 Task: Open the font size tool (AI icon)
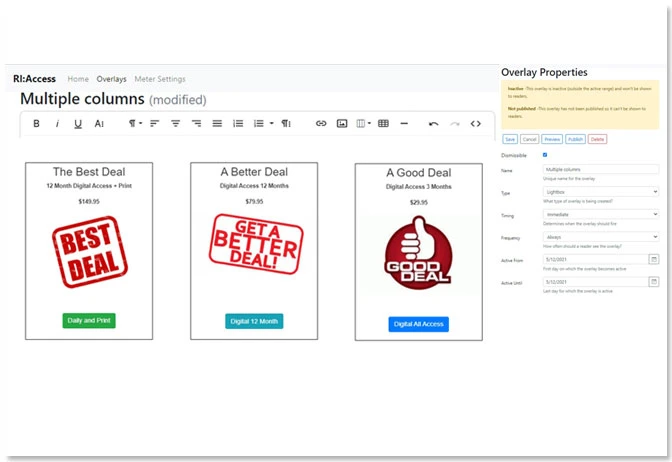99,123
